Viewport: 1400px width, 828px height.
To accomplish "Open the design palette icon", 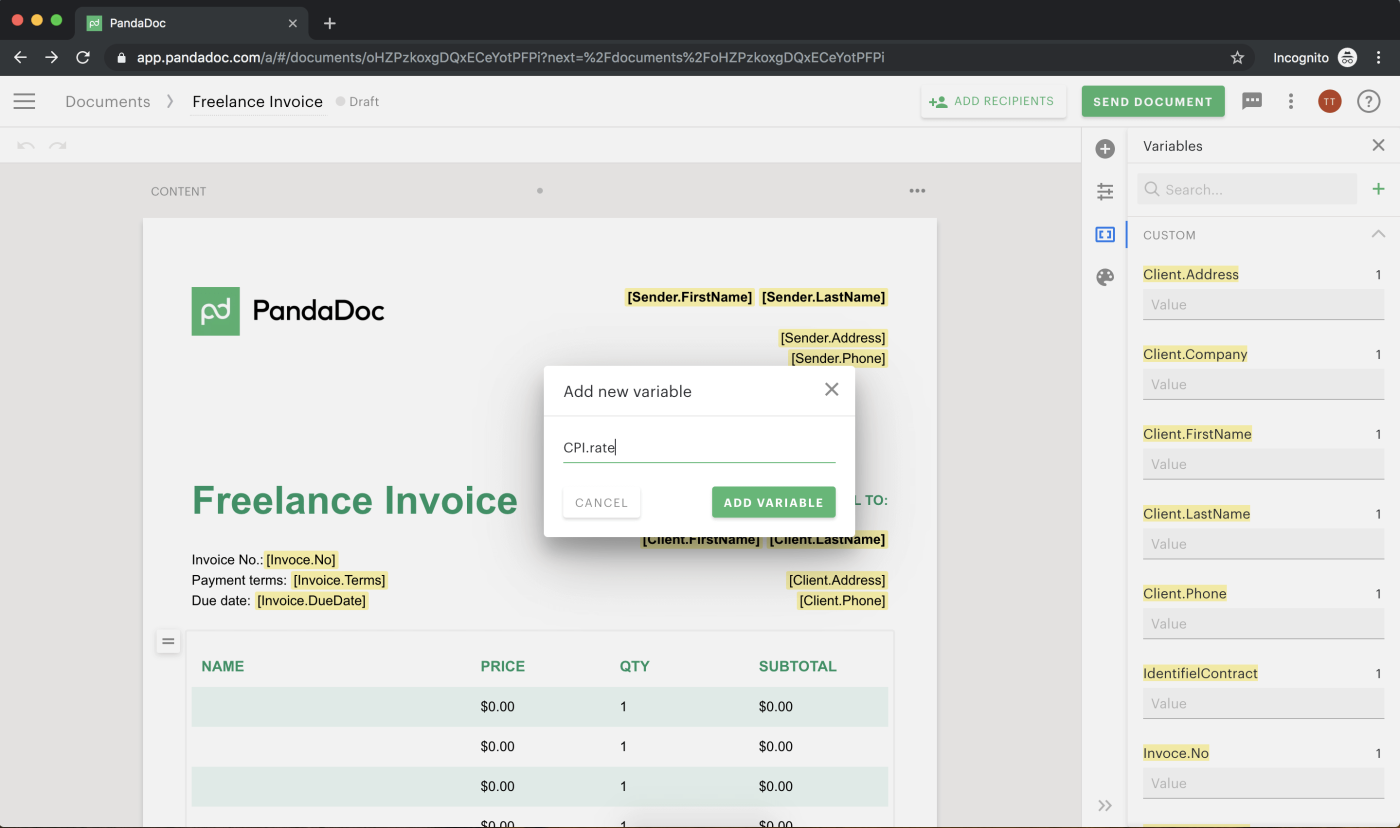I will point(1105,277).
